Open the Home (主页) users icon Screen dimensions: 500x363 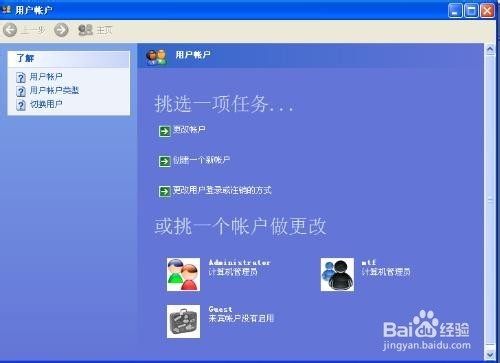[85, 30]
